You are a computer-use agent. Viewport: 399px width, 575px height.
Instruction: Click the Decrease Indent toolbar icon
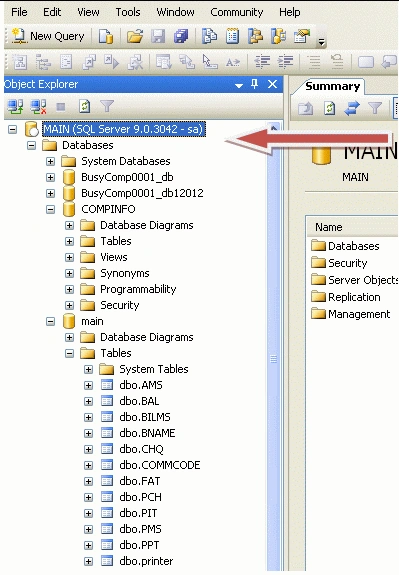(262, 62)
